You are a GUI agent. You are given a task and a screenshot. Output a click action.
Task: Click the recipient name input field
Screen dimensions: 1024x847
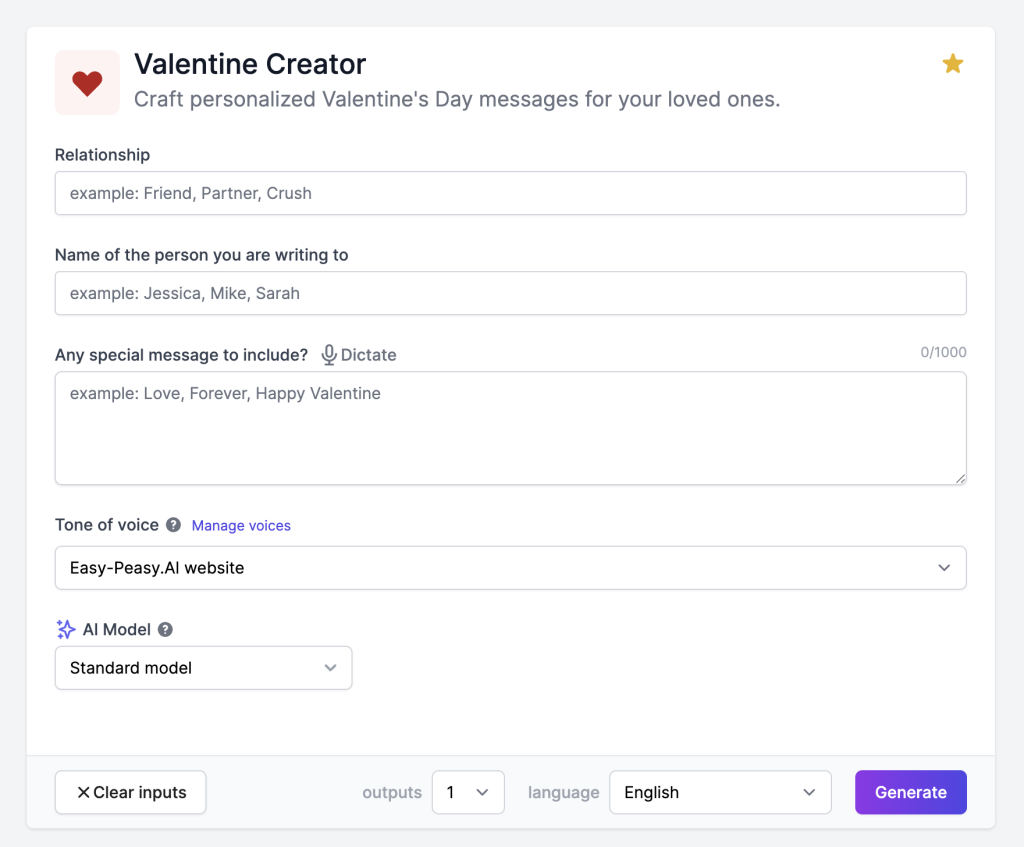click(510, 293)
